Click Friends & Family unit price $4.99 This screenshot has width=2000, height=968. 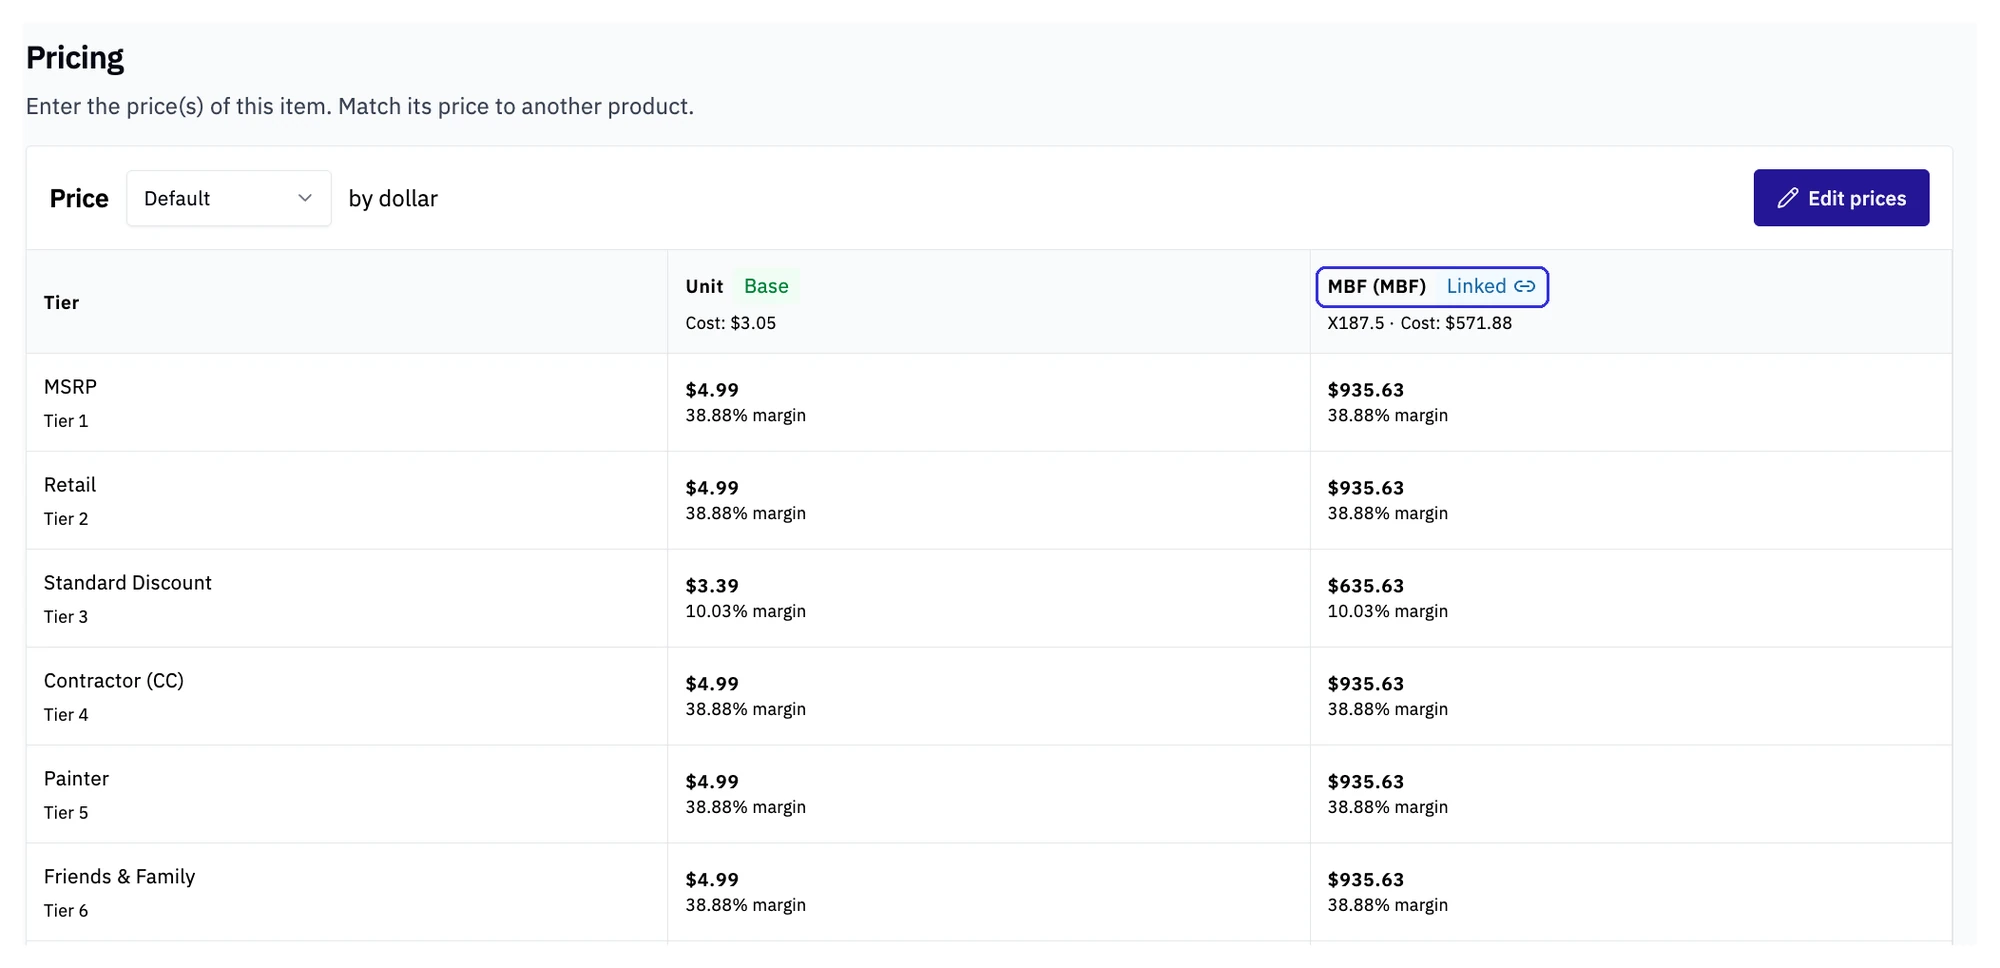tap(712, 880)
